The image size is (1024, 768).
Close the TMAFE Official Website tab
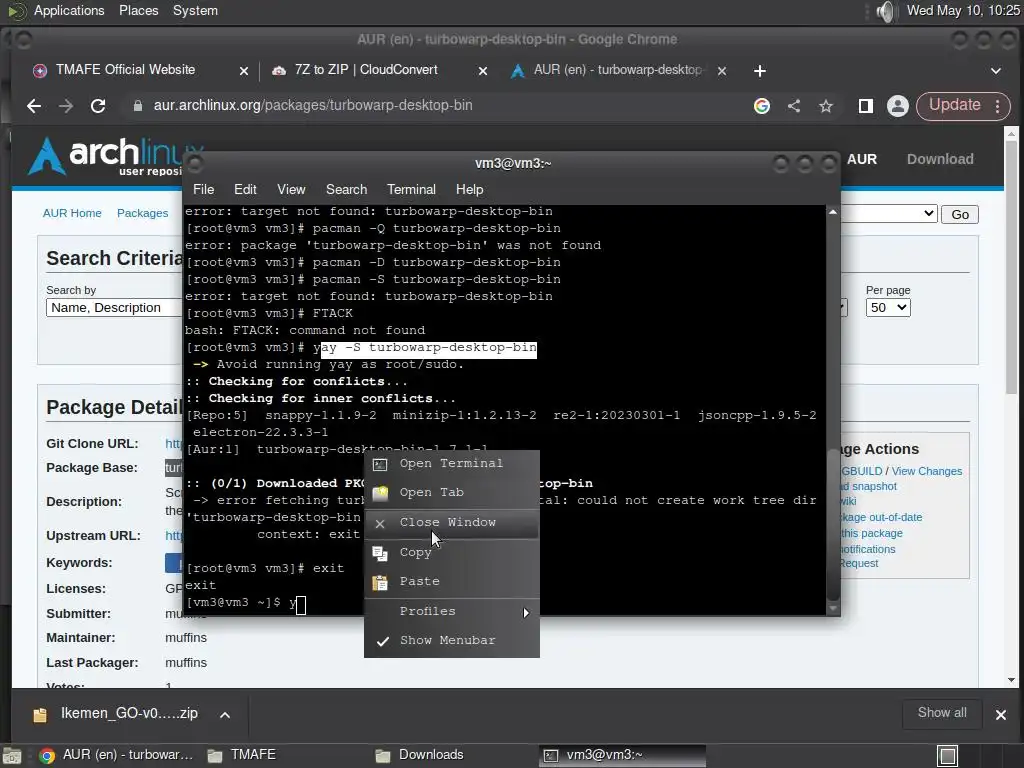[x=244, y=71]
